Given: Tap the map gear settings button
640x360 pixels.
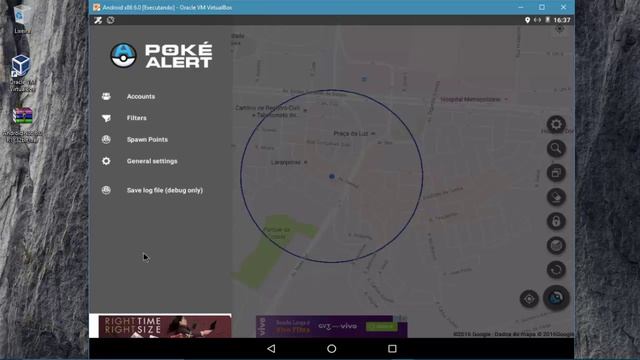Looking at the screenshot, I should click(556, 124).
